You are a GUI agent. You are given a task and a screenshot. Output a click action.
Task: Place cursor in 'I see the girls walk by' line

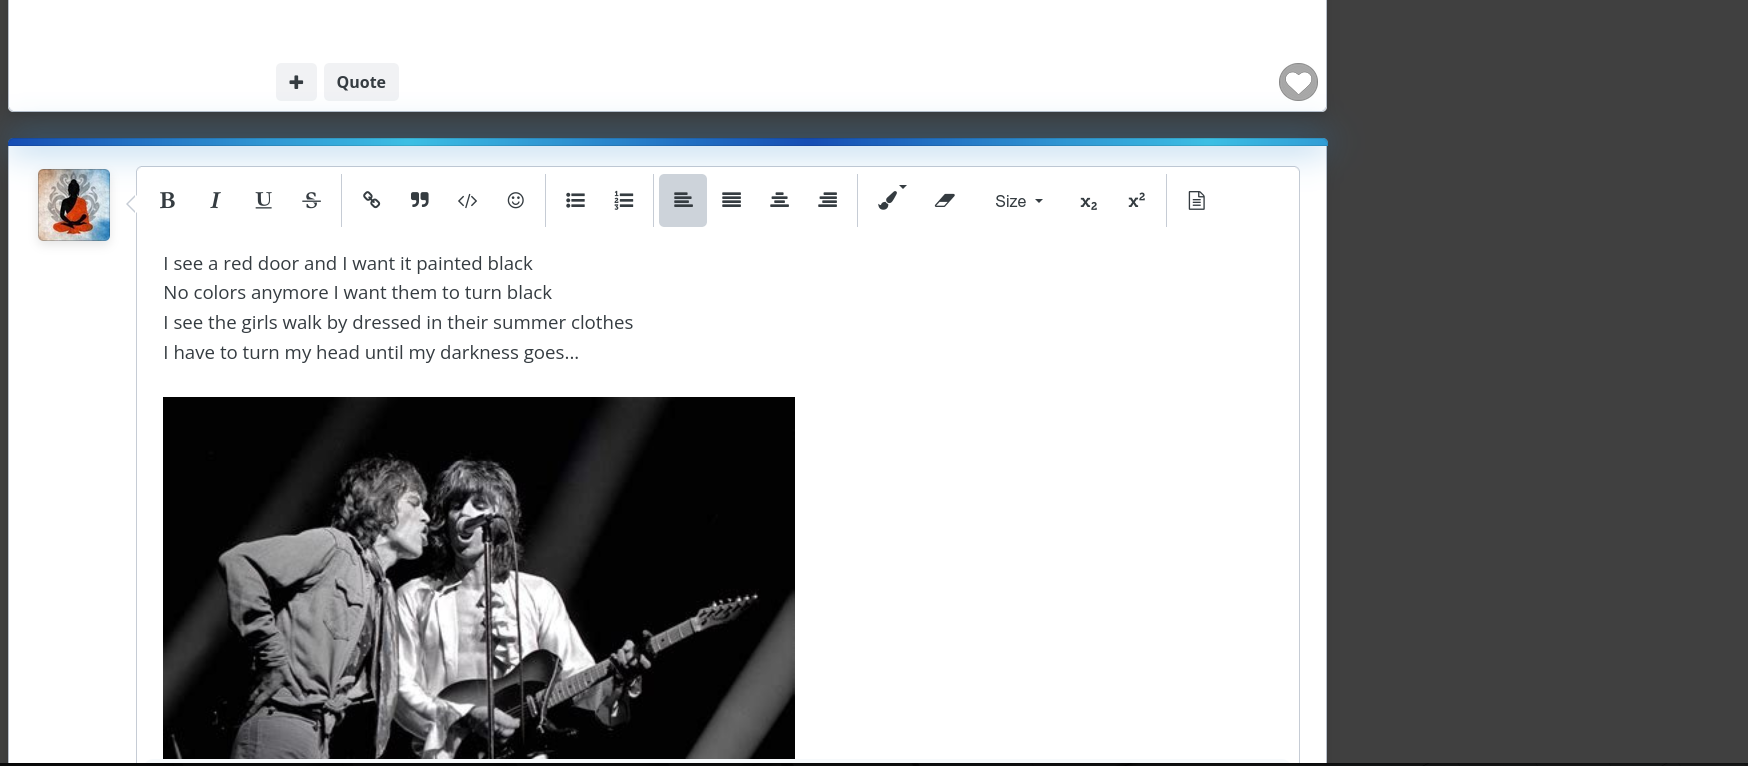click(398, 323)
